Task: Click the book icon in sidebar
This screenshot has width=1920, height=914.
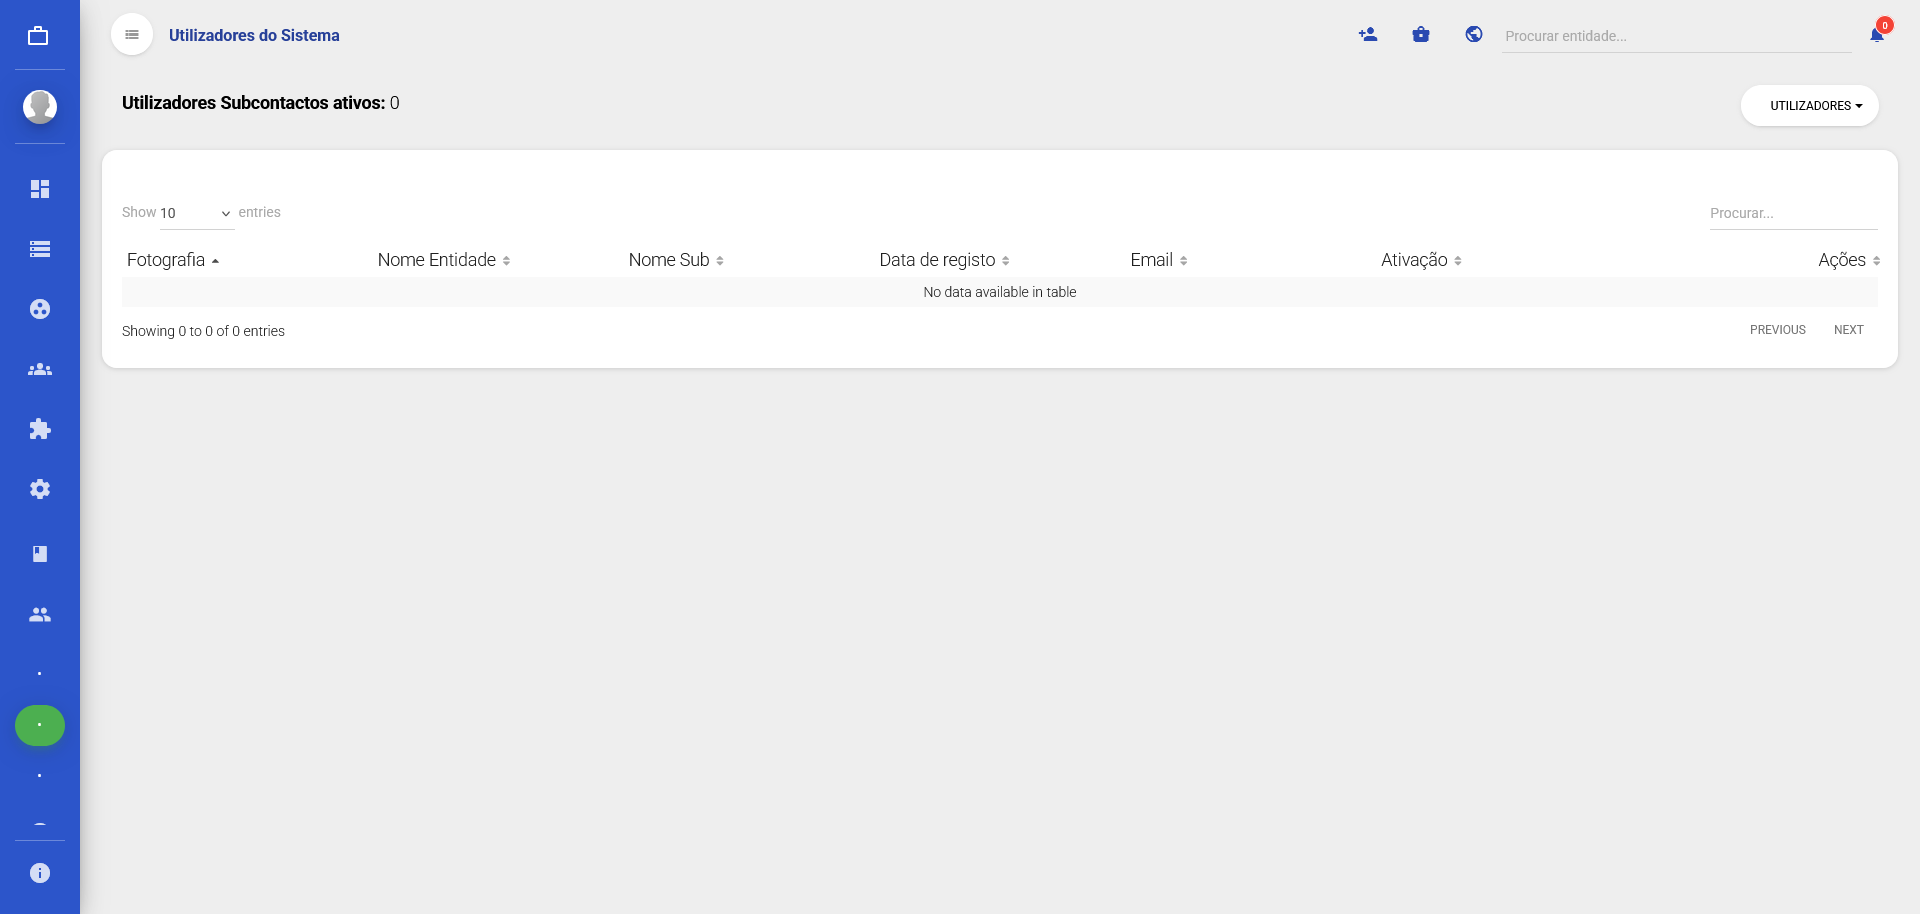Action: (x=40, y=554)
